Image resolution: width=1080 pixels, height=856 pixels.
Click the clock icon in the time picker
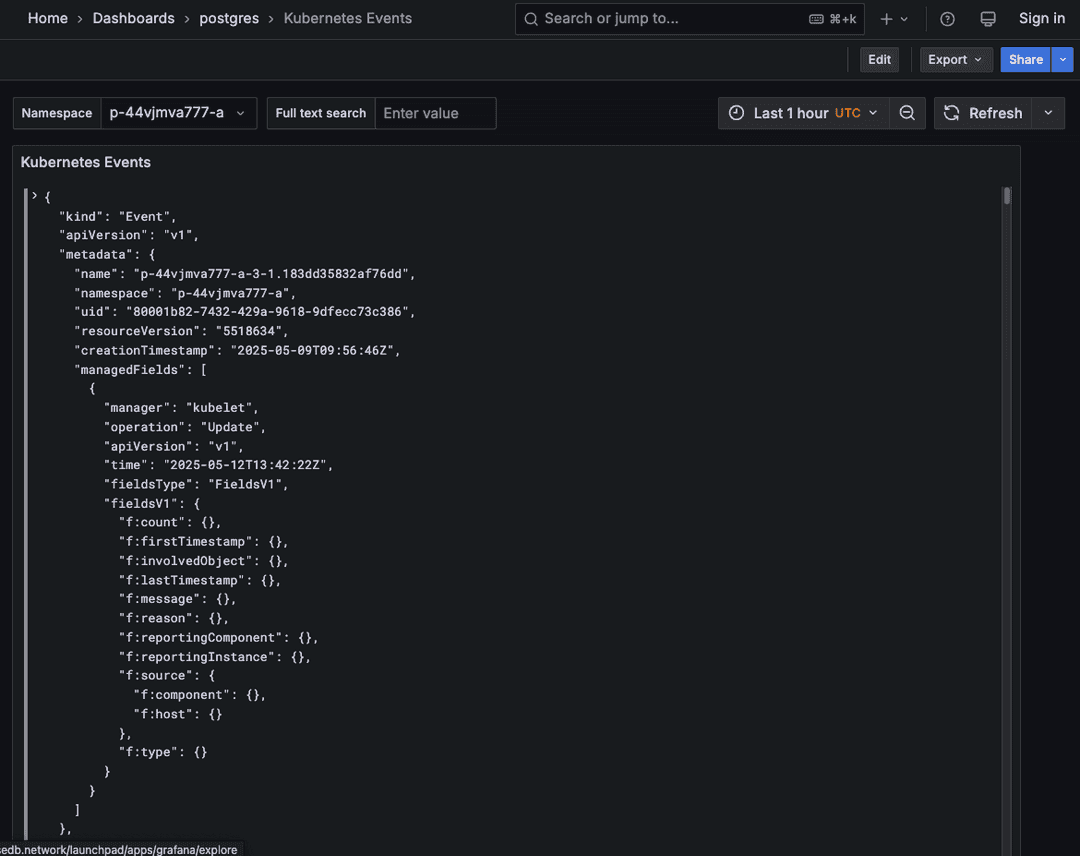click(x=737, y=113)
